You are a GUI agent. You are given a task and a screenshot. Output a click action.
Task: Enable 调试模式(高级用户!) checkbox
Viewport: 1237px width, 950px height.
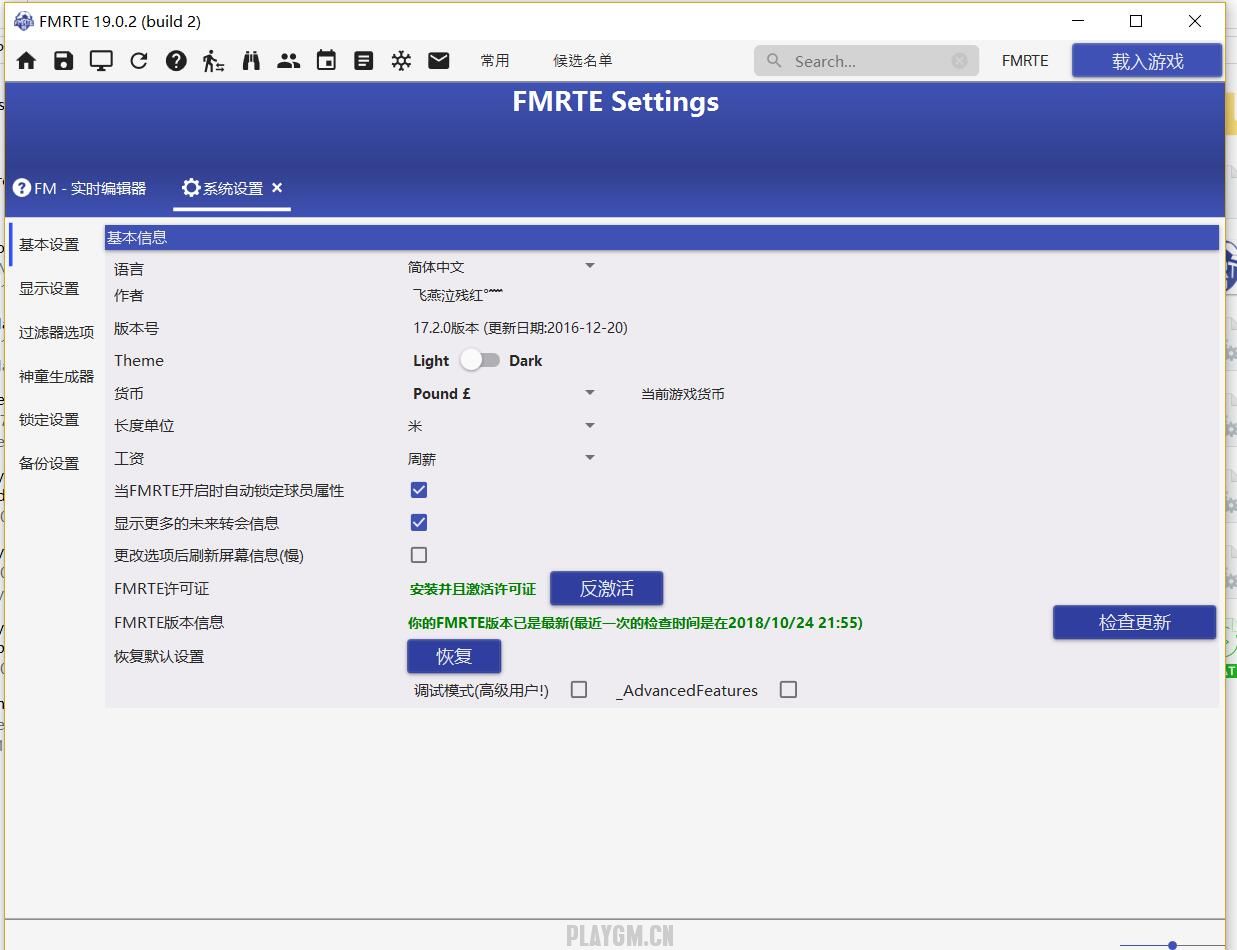point(579,689)
